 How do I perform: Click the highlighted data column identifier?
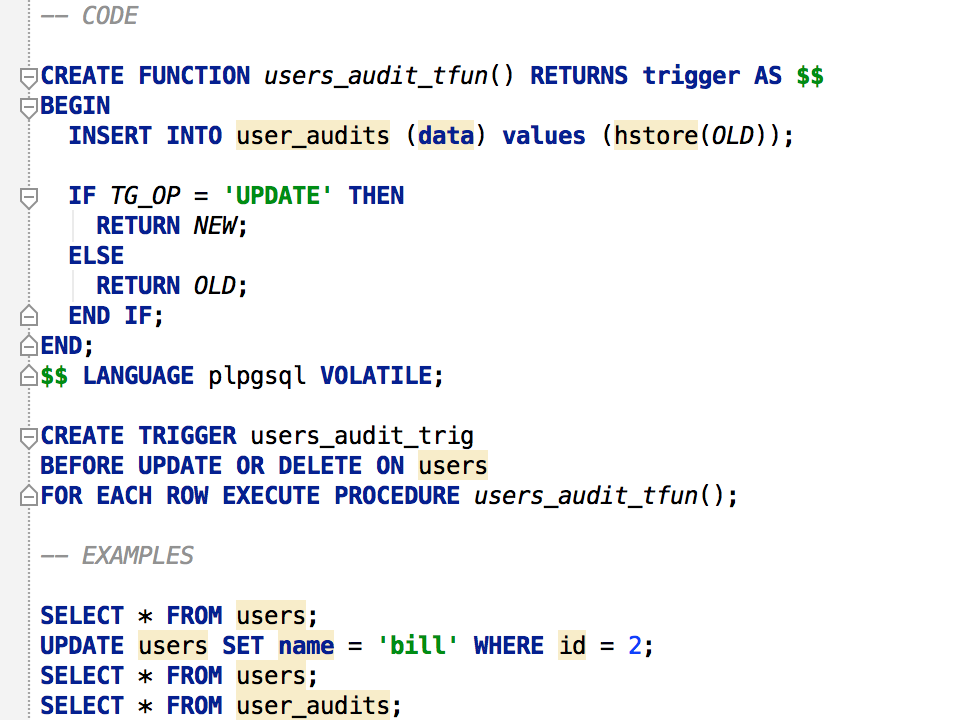coord(445,135)
